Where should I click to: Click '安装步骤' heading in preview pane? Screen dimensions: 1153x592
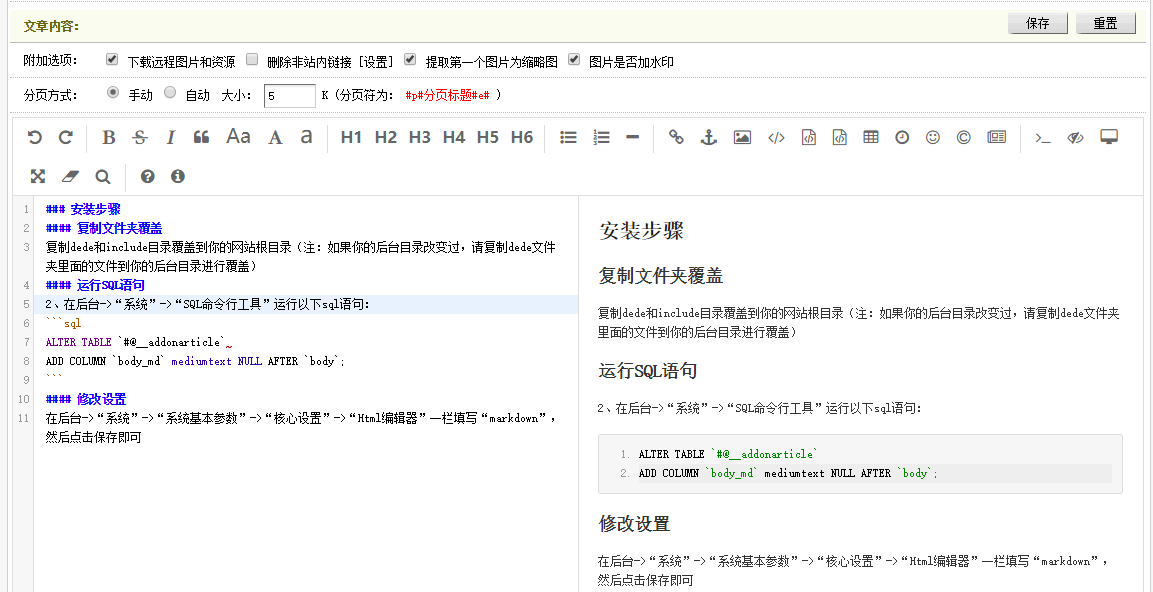(x=641, y=230)
